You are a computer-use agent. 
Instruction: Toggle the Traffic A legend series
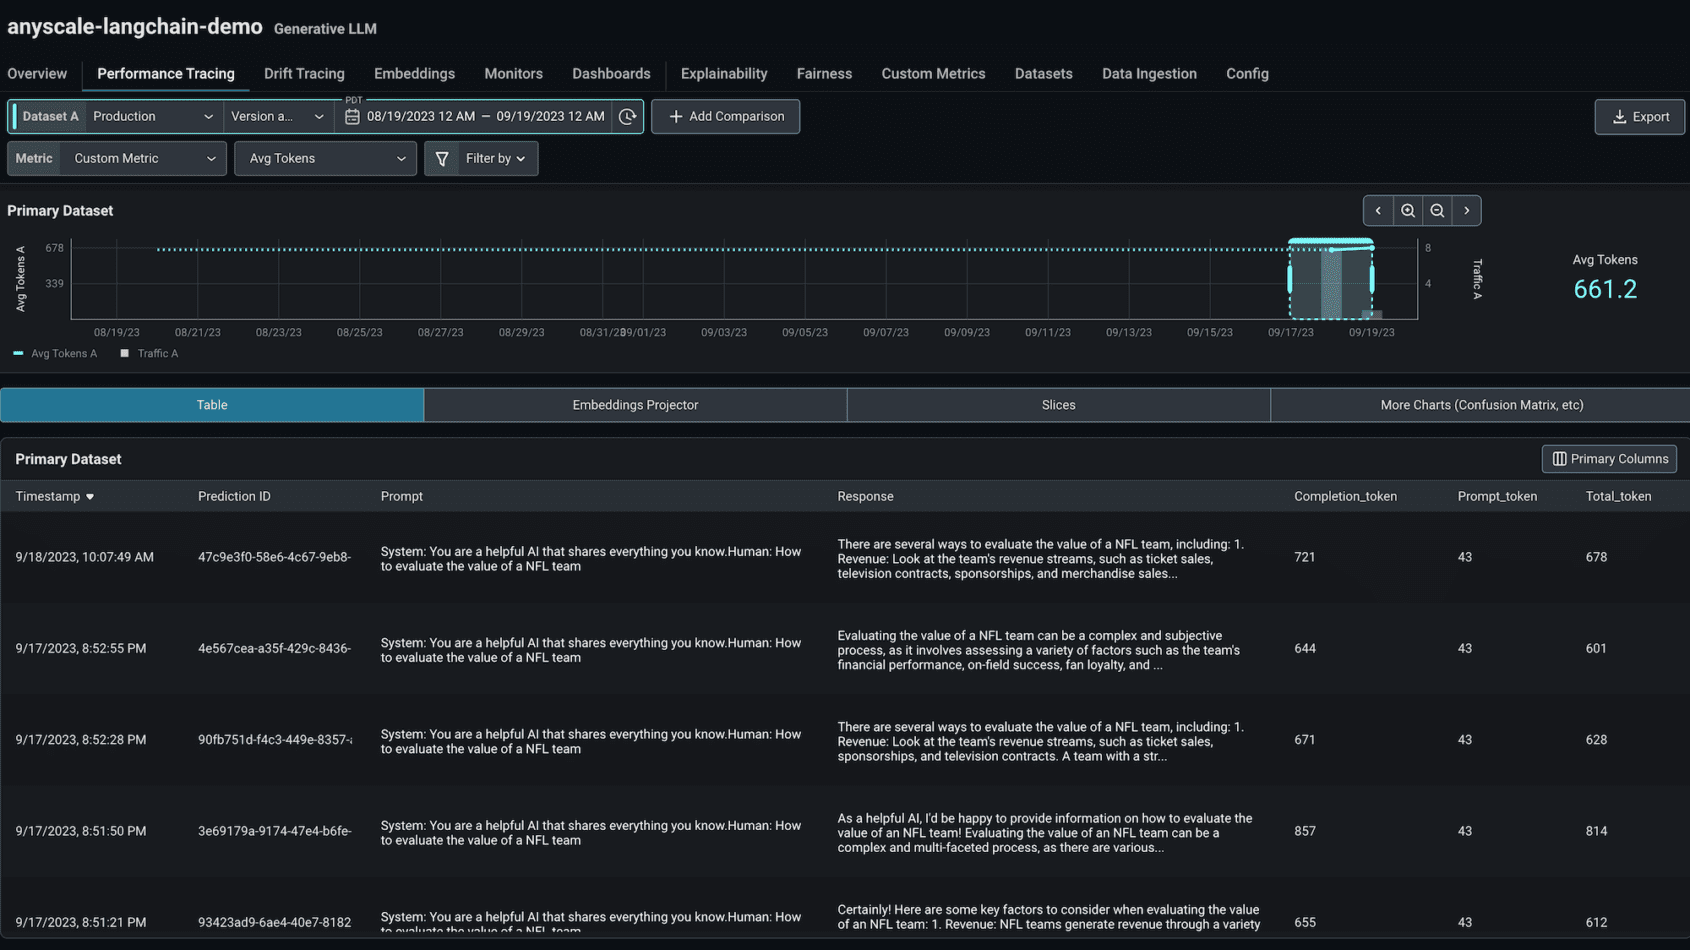click(x=149, y=353)
